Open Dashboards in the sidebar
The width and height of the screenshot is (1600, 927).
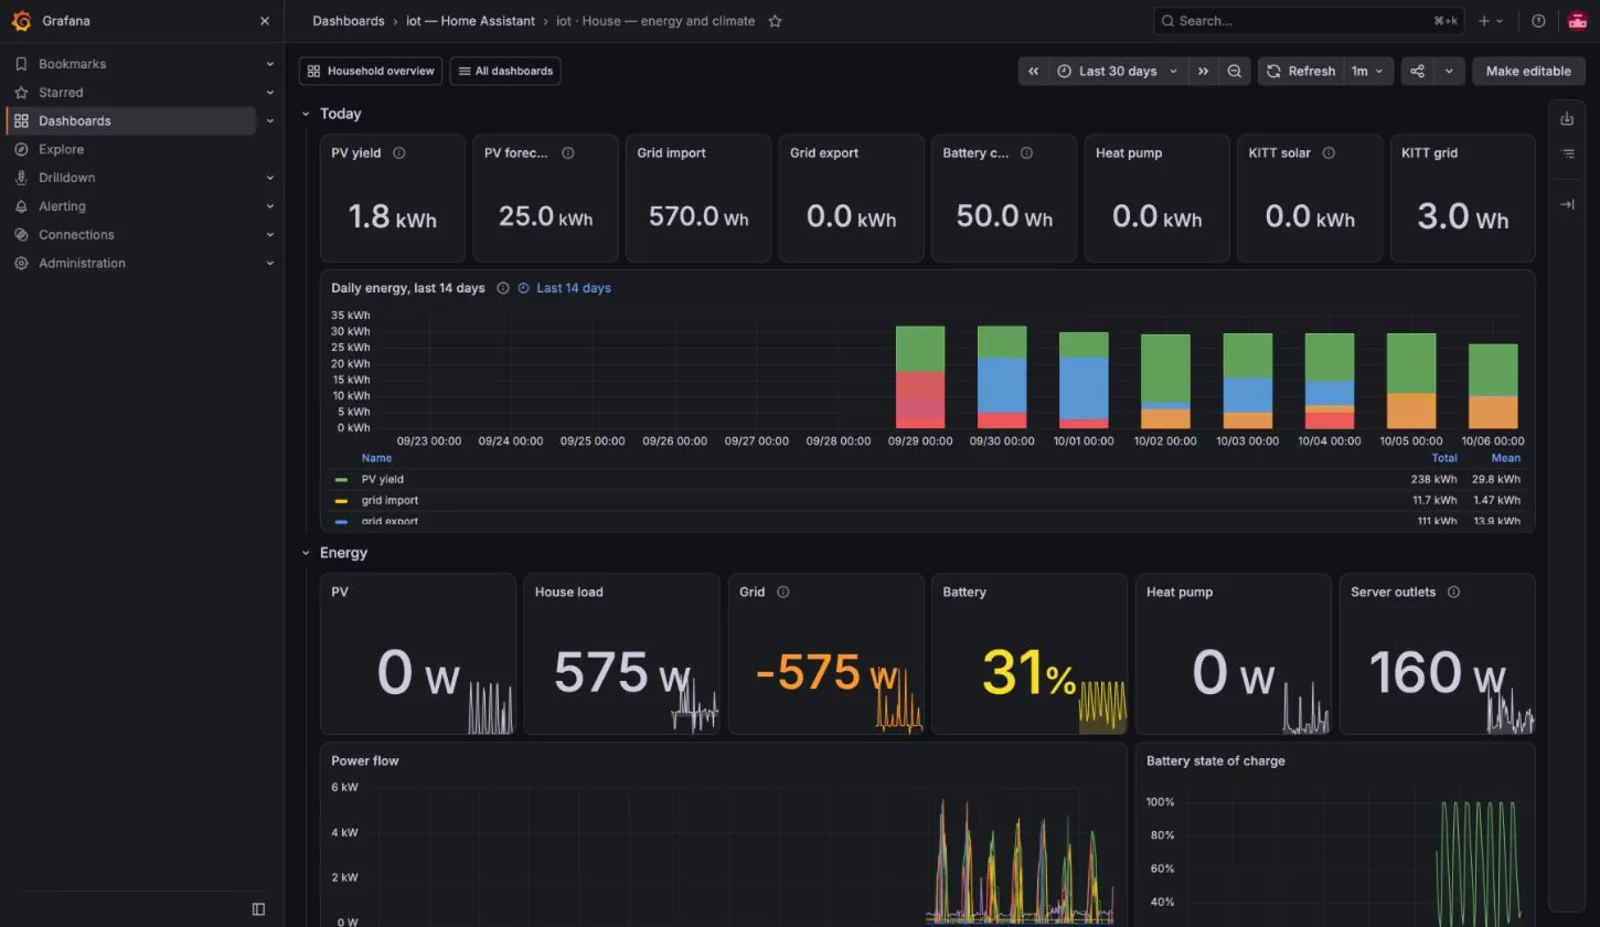click(x=130, y=121)
